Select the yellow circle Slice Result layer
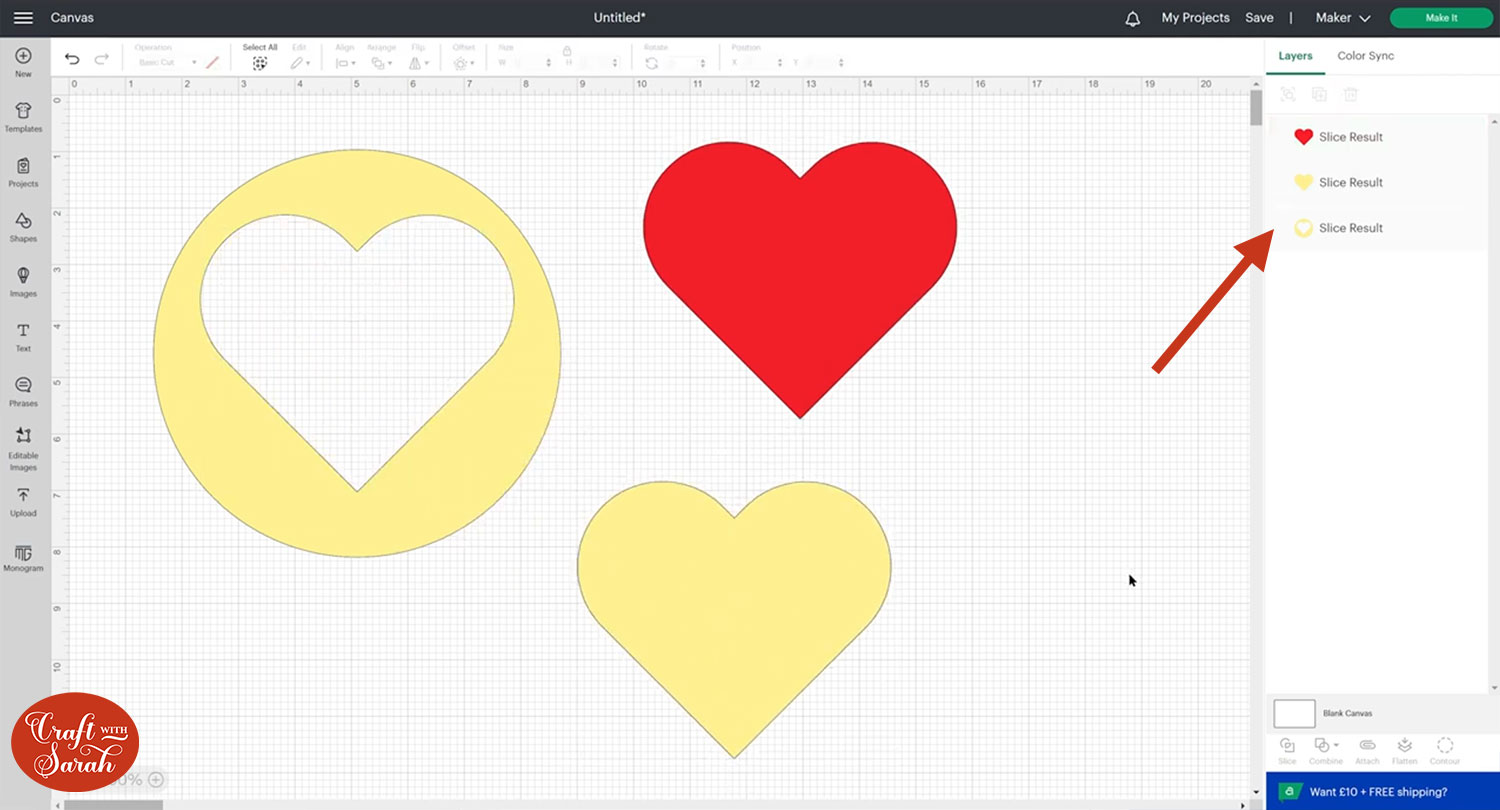Screen dimensions: 1500x810 point(1377,228)
